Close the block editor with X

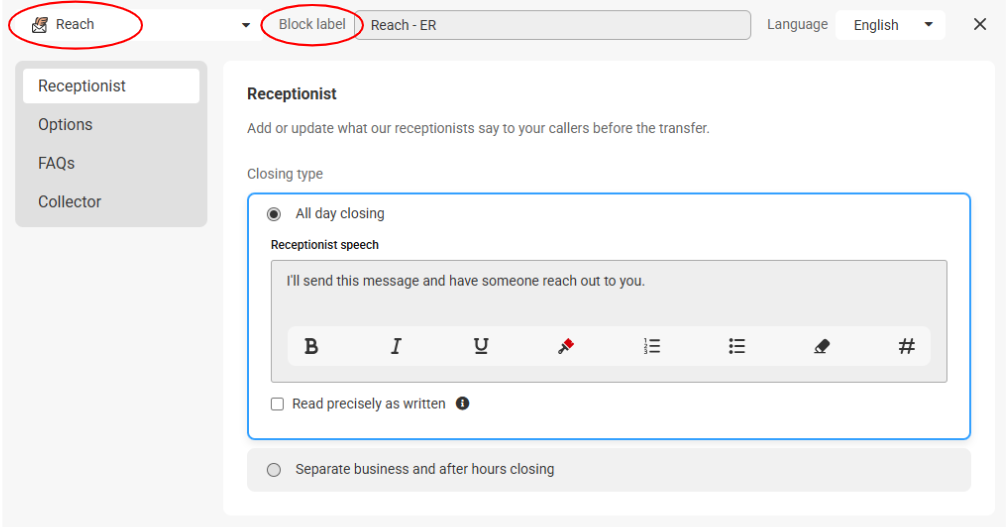tap(980, 24)
